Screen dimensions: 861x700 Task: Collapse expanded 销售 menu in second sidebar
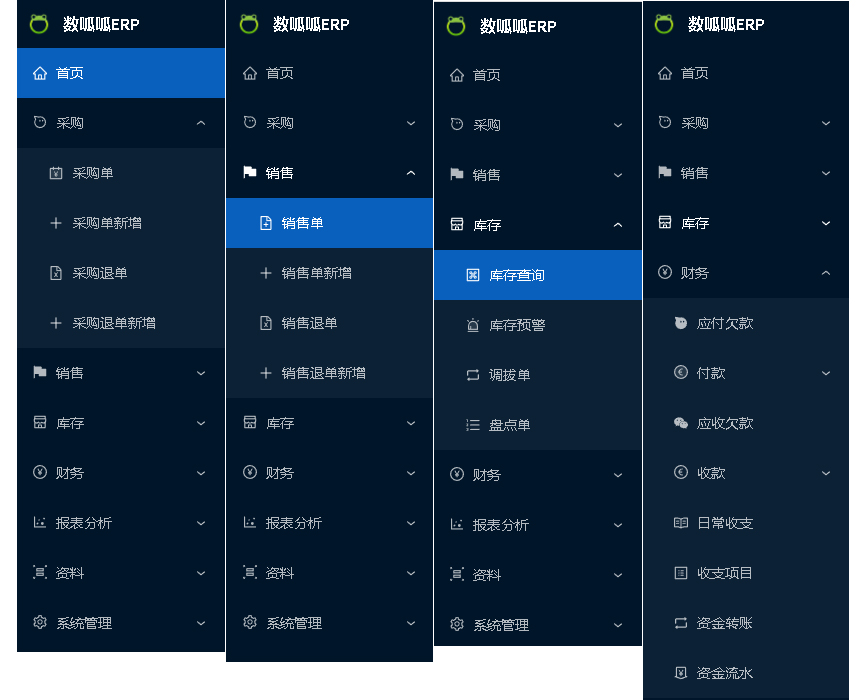pyautogui.click(x=411, y=173)
